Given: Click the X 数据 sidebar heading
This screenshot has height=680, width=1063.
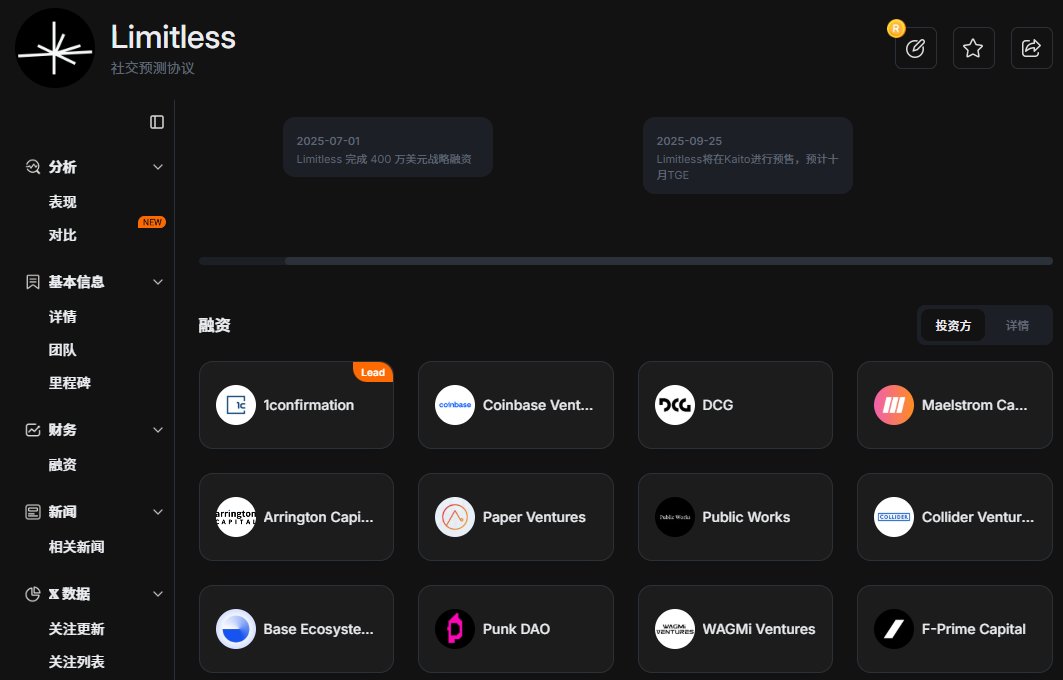Looking at the screenshot, I should 69,594.
